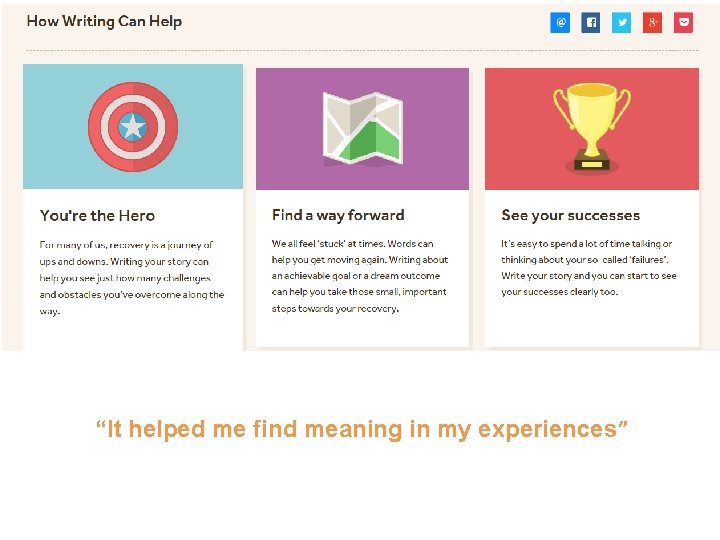The width and height of the screenshot is (720, 540).
Task: Click the so-called 'failures' paragraph
Action: tap(589, 267)
